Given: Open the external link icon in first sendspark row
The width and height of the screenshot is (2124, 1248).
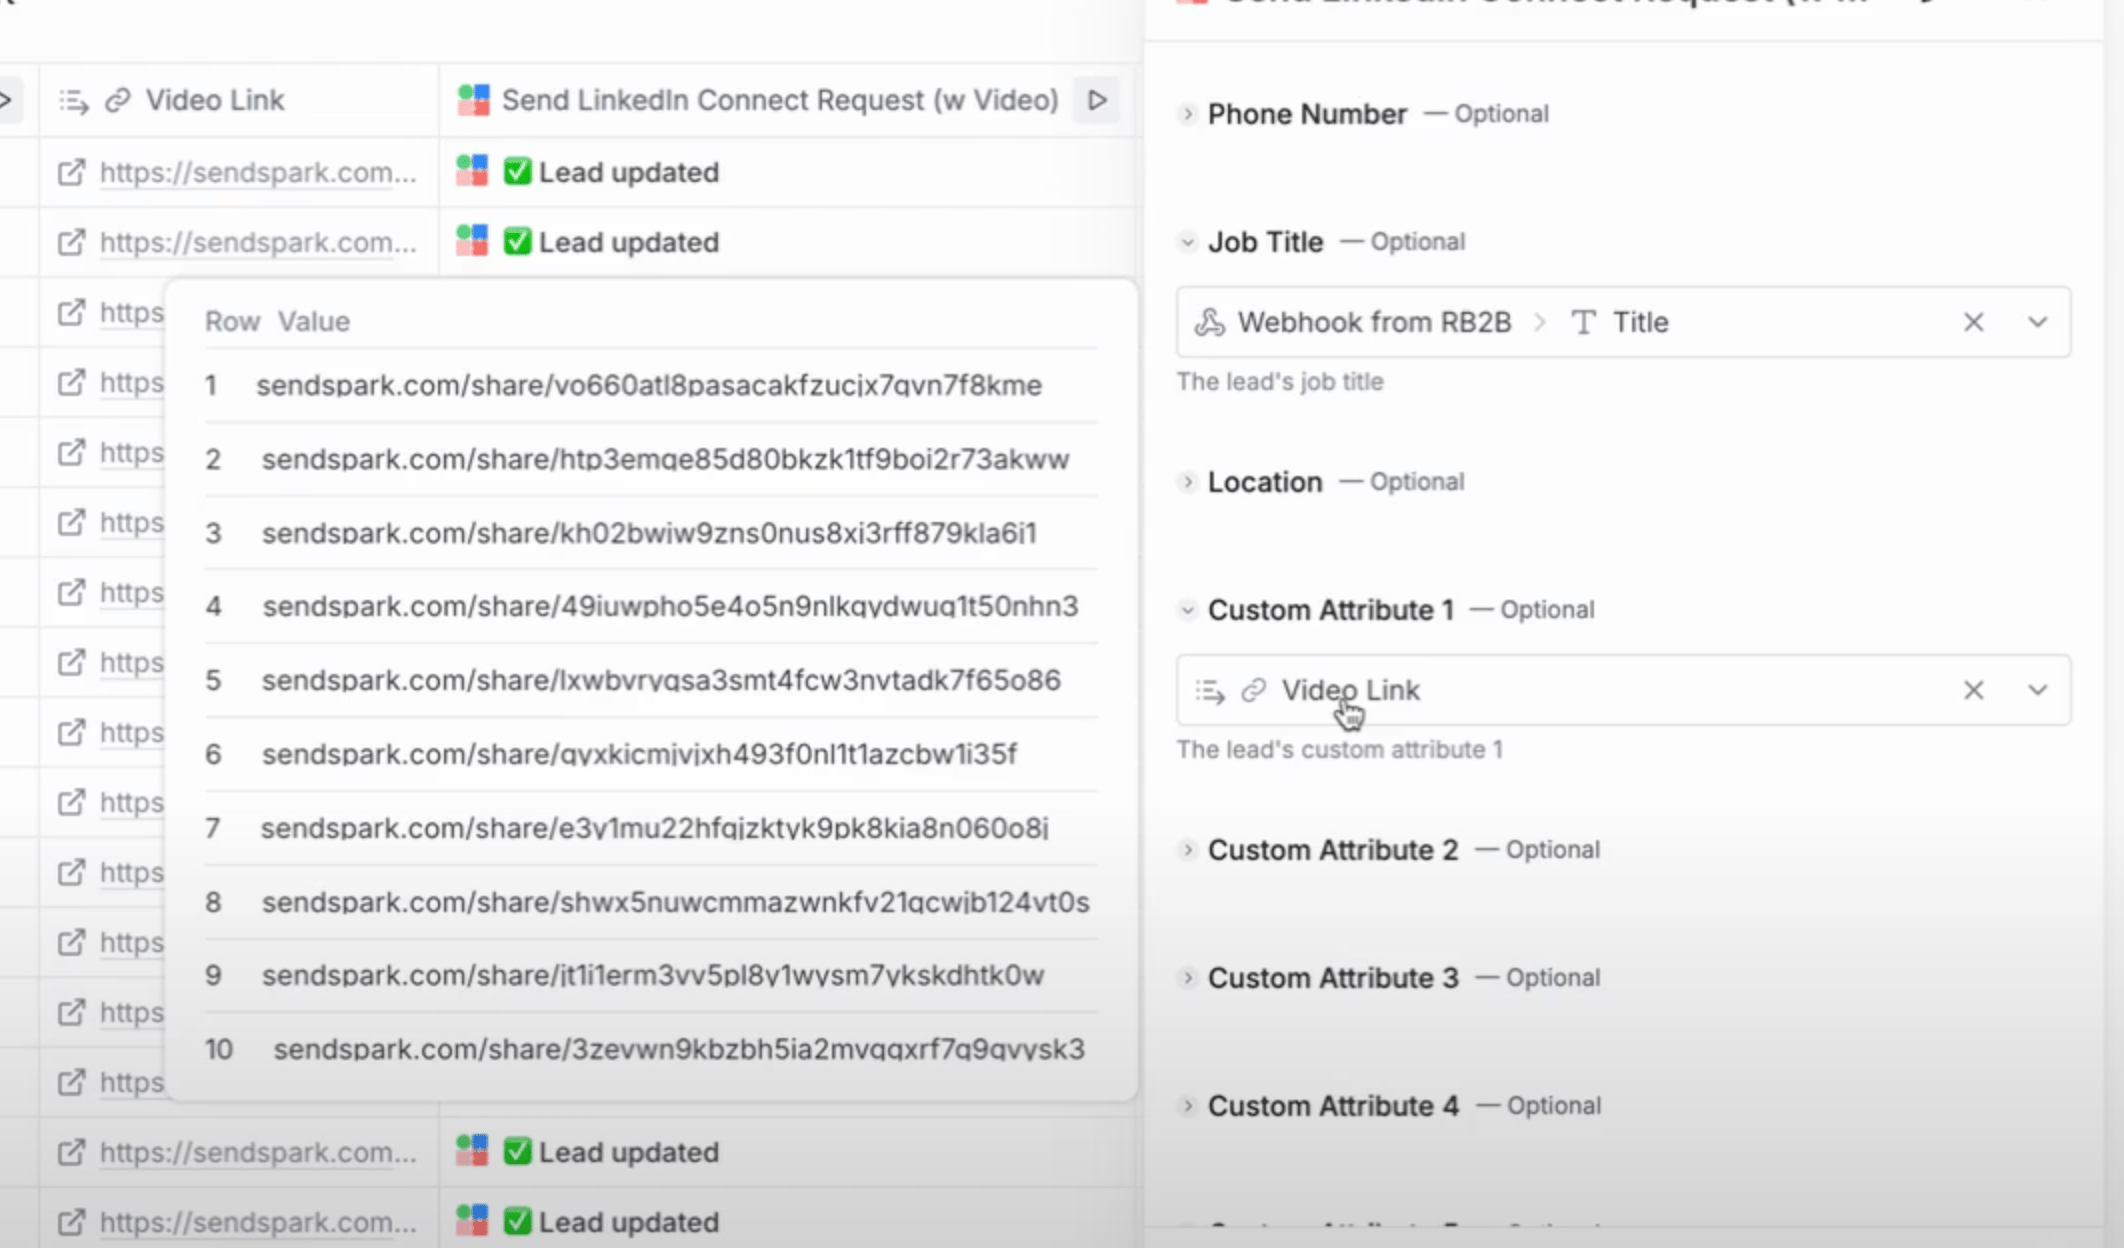Looking at the screenshot, I should pyautogui.click(x=71, y=172).
